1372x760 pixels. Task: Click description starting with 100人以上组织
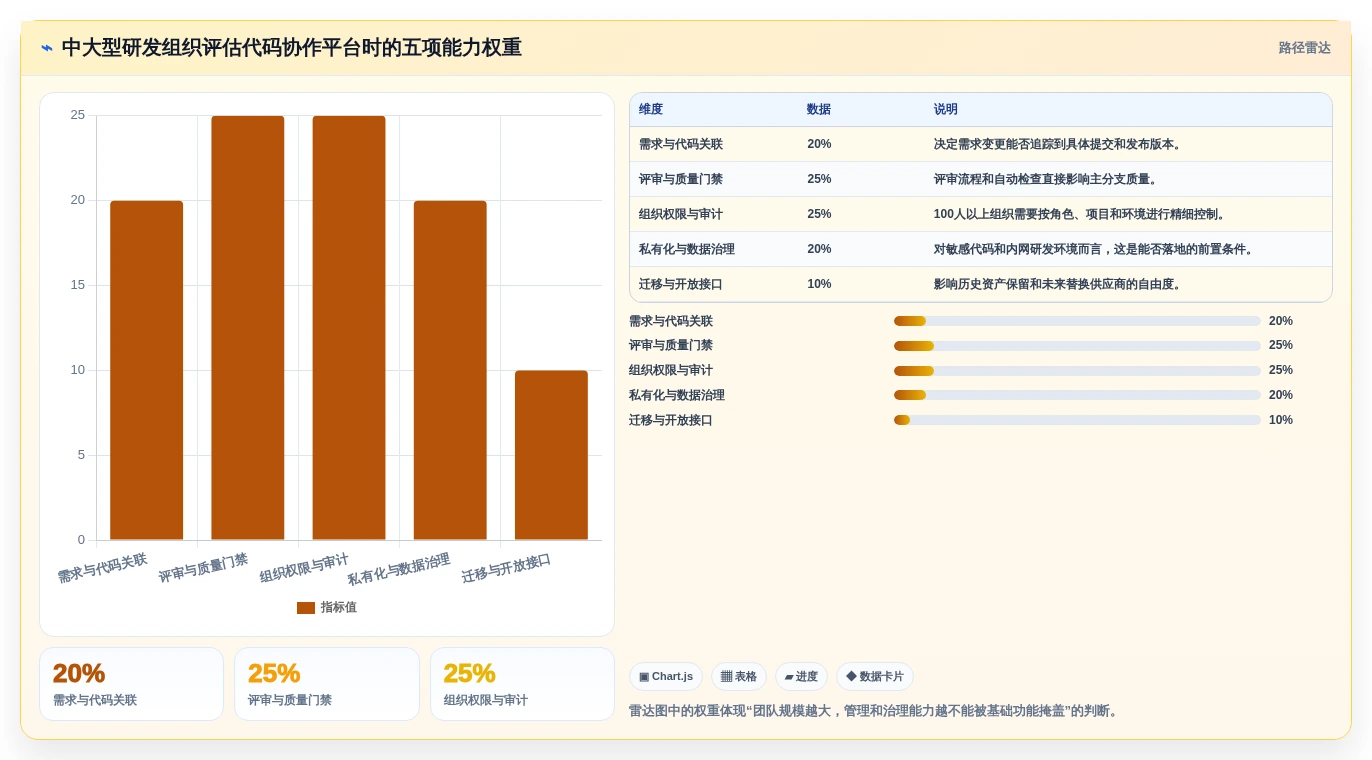coord(1082,214)
